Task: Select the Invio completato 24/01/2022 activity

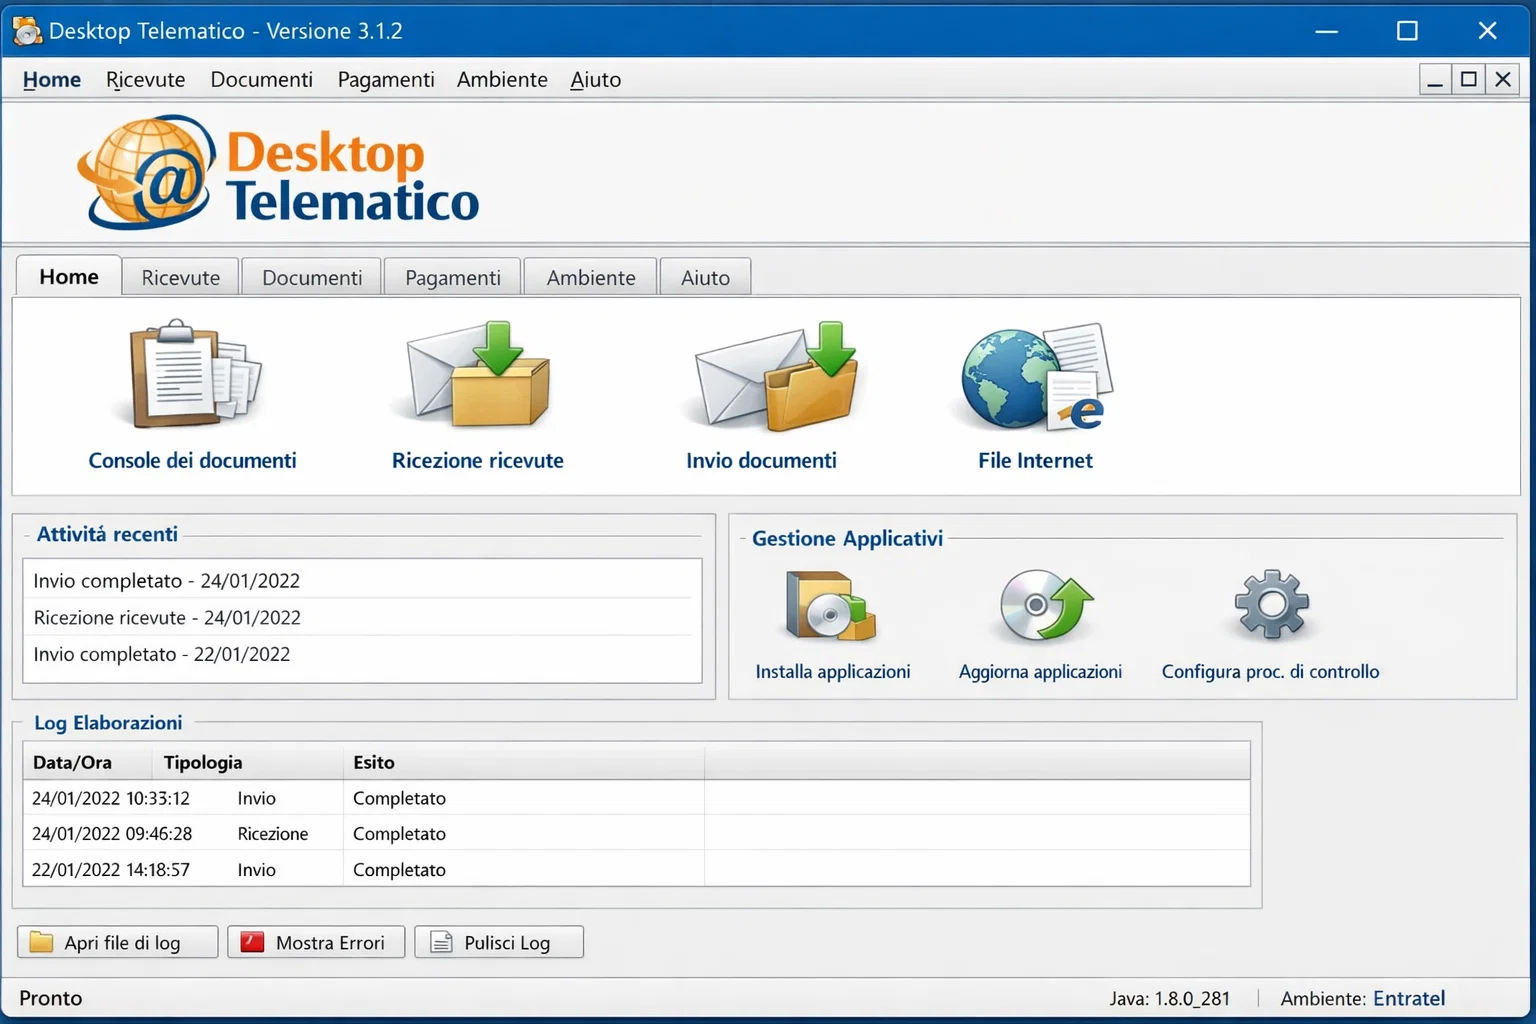Action: tap(167, 580)
